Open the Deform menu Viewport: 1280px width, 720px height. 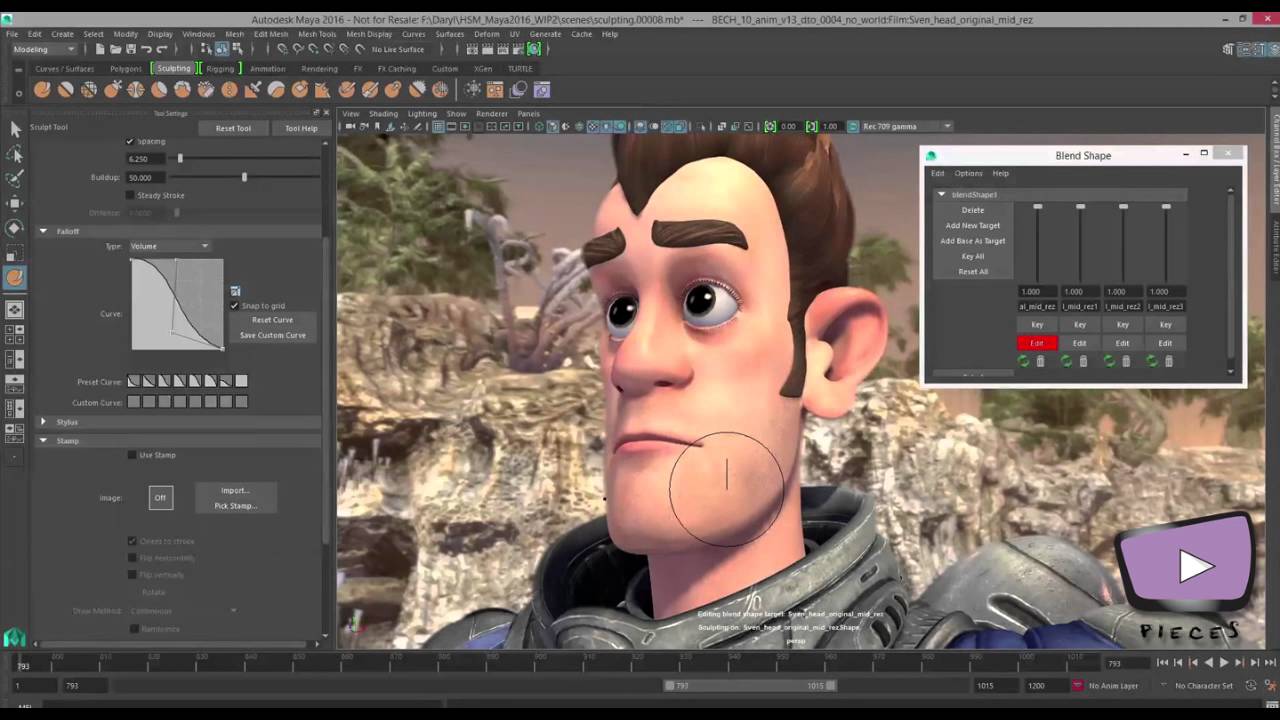coord(486,34)
